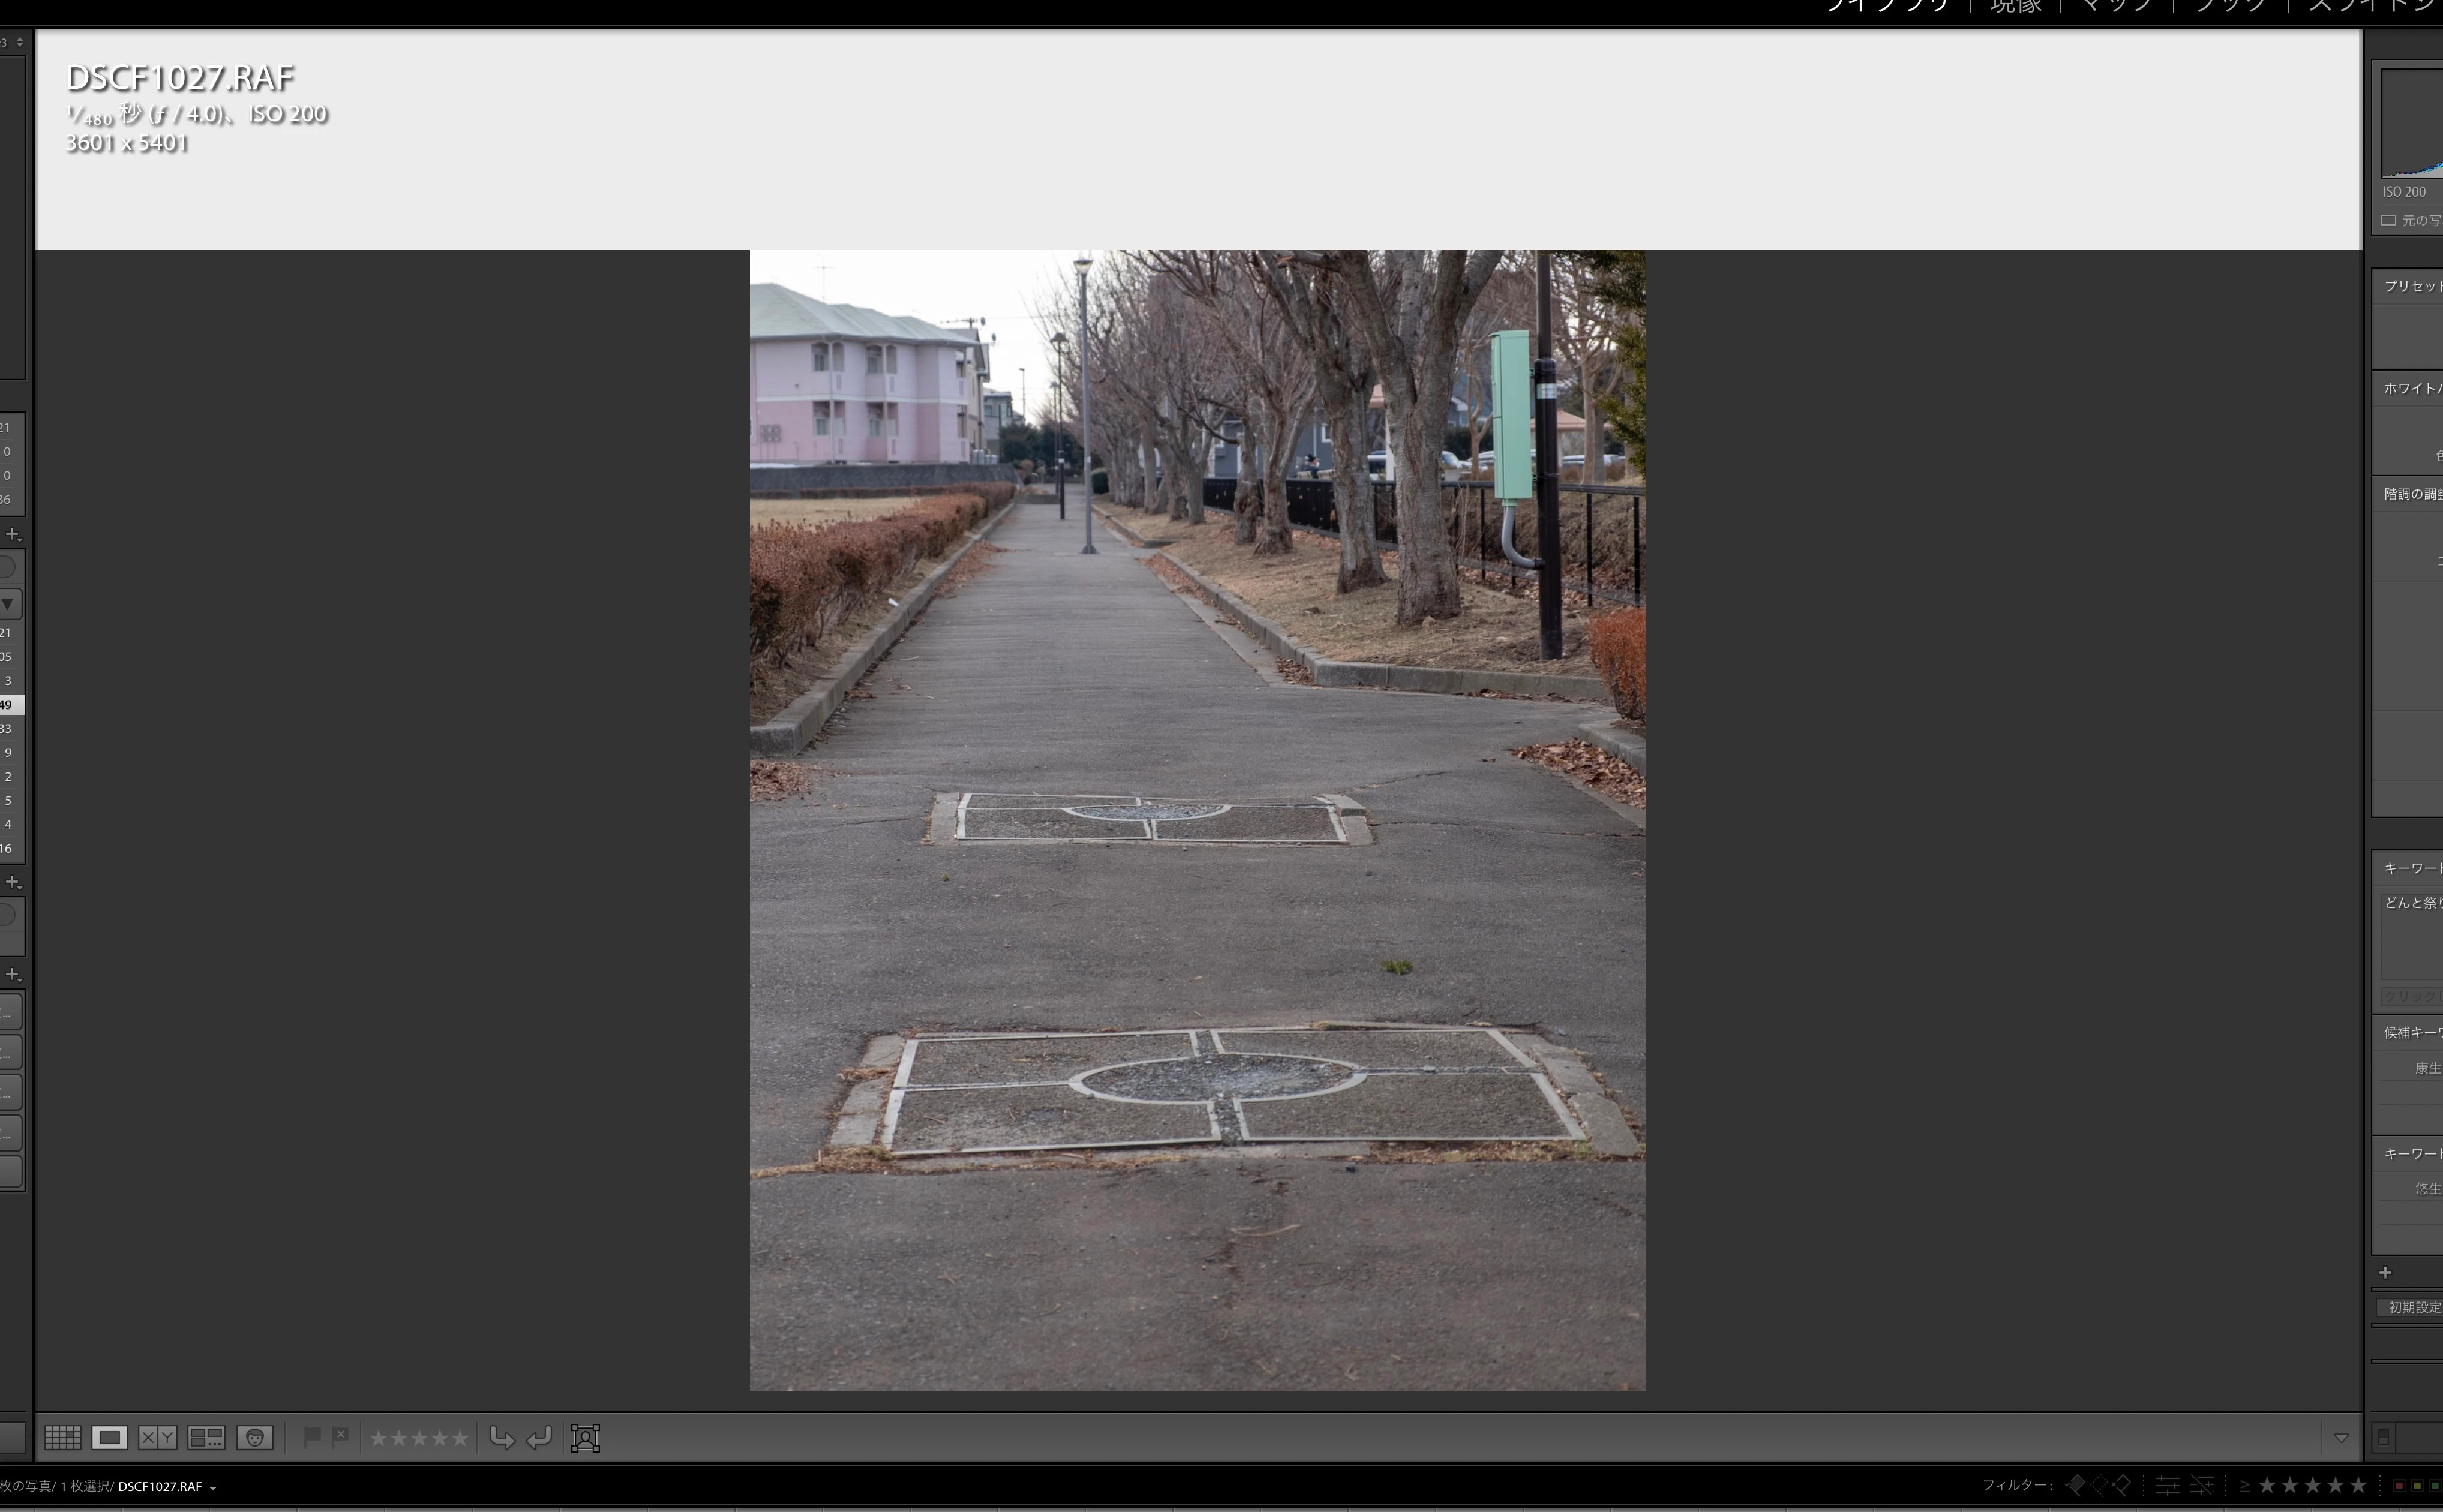This screenshot has width=2443, height=1512.
Task: Set flag as pick icon
Action: [311, 1437]
